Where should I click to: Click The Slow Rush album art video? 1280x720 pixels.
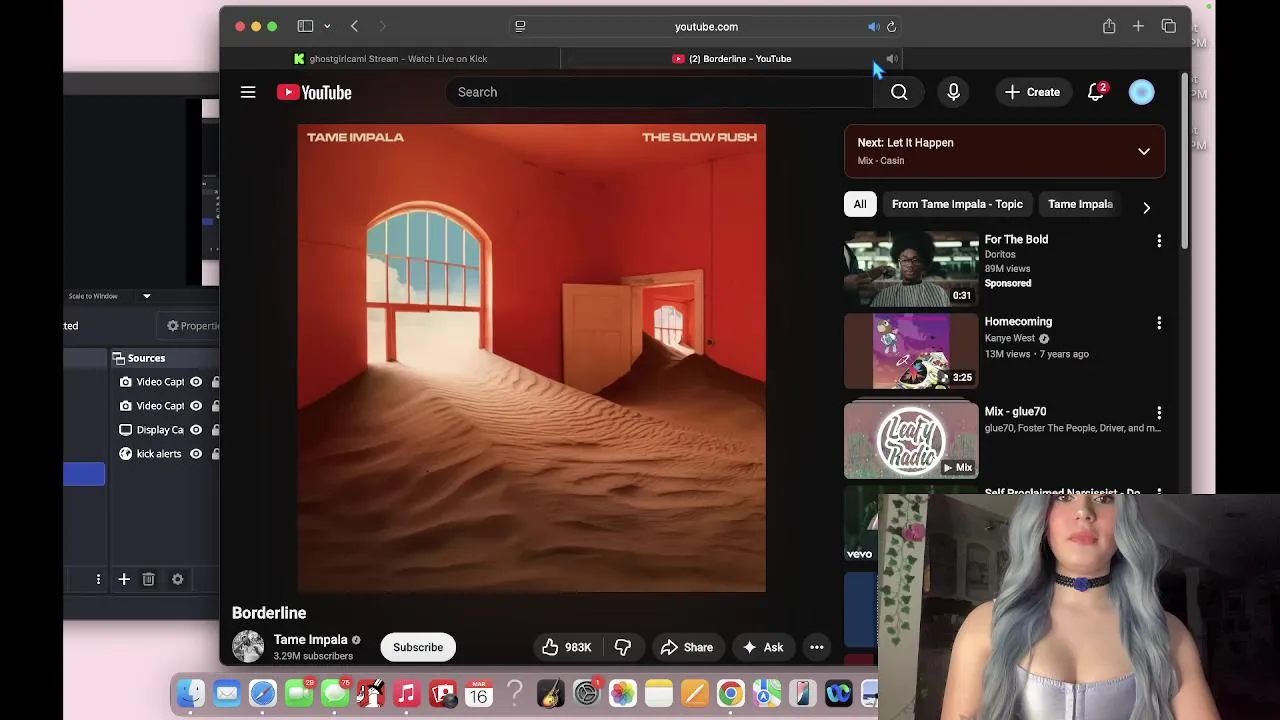point(532,358)
